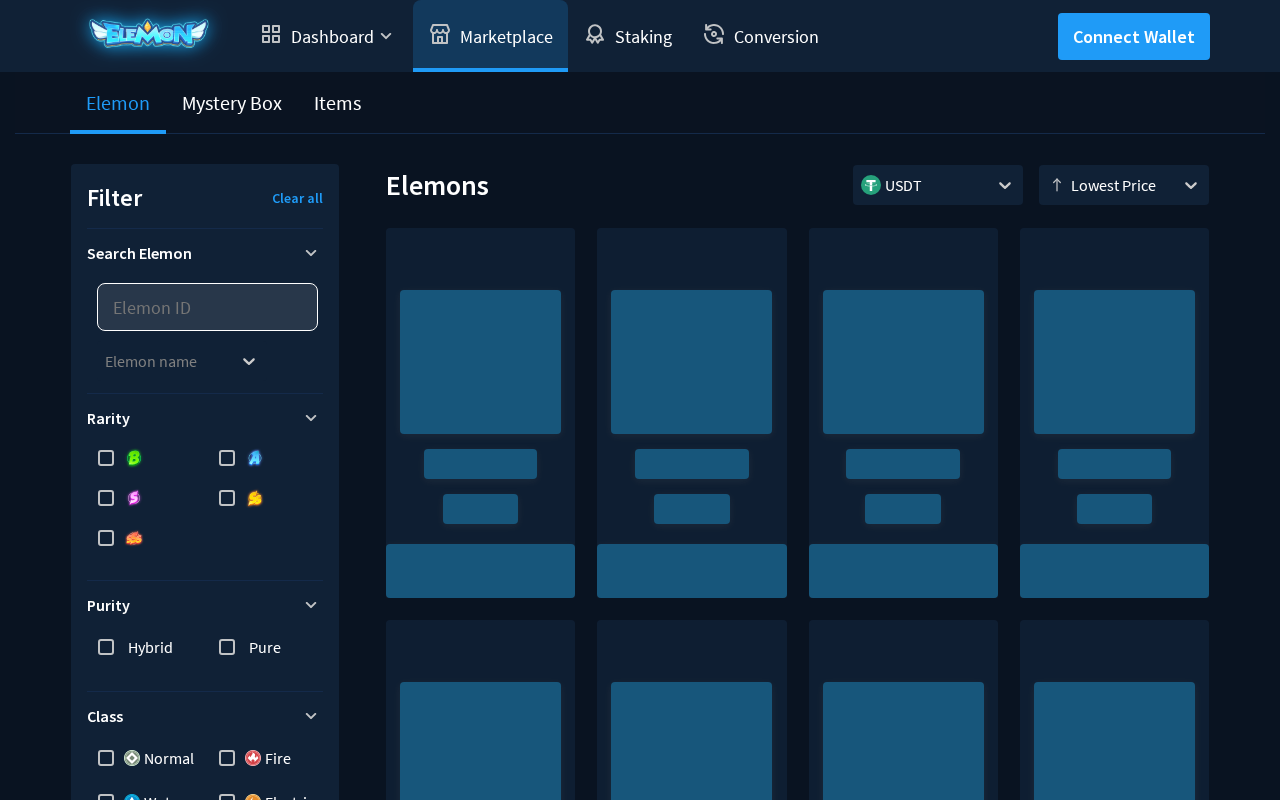Tick the B rarity checkbox
This screenshot has width=1280, height=800.
point(106,458)
